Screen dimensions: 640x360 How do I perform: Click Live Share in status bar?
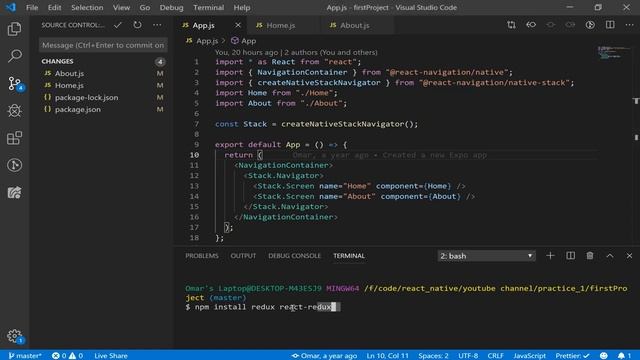click(x=111, y=356)
